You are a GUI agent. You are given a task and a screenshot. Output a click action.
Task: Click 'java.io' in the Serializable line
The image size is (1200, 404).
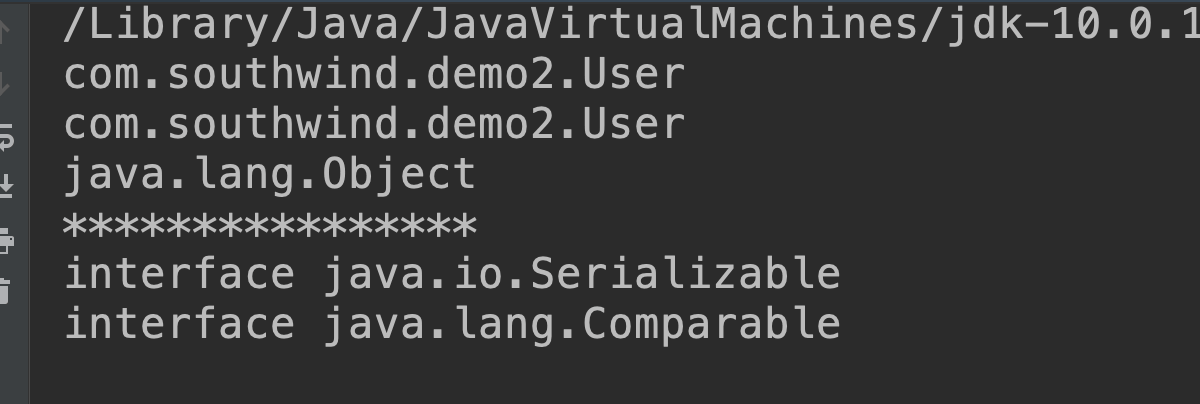click(x=413, y=274)
